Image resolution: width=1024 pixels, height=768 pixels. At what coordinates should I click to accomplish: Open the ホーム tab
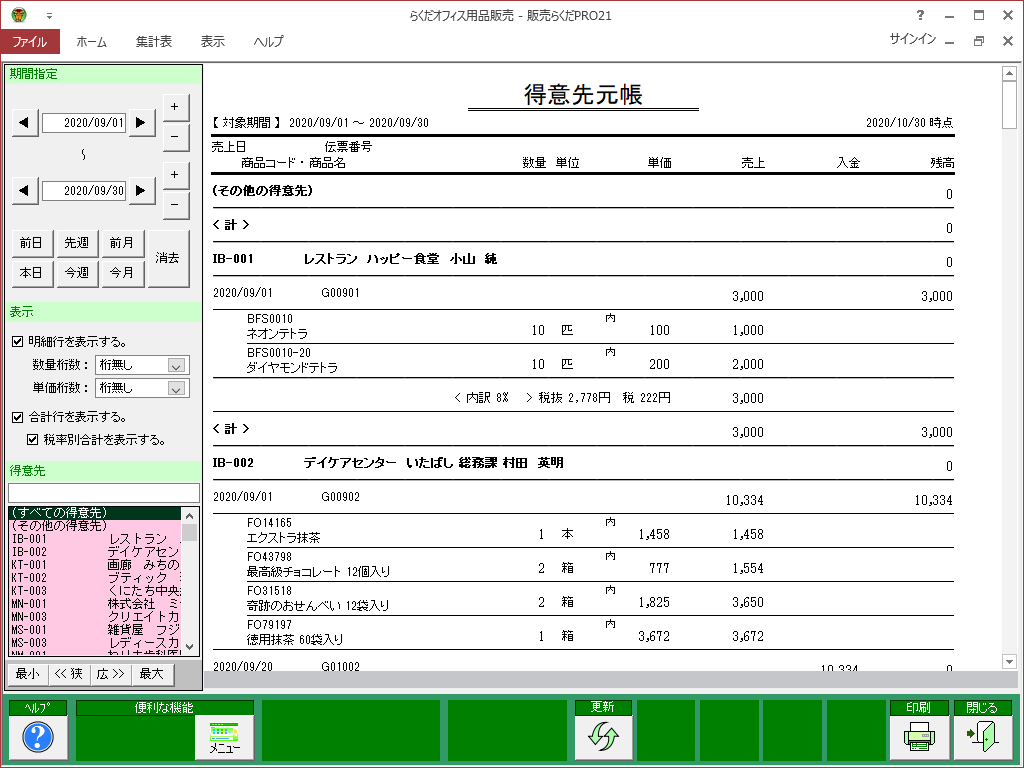coord(91,41)
